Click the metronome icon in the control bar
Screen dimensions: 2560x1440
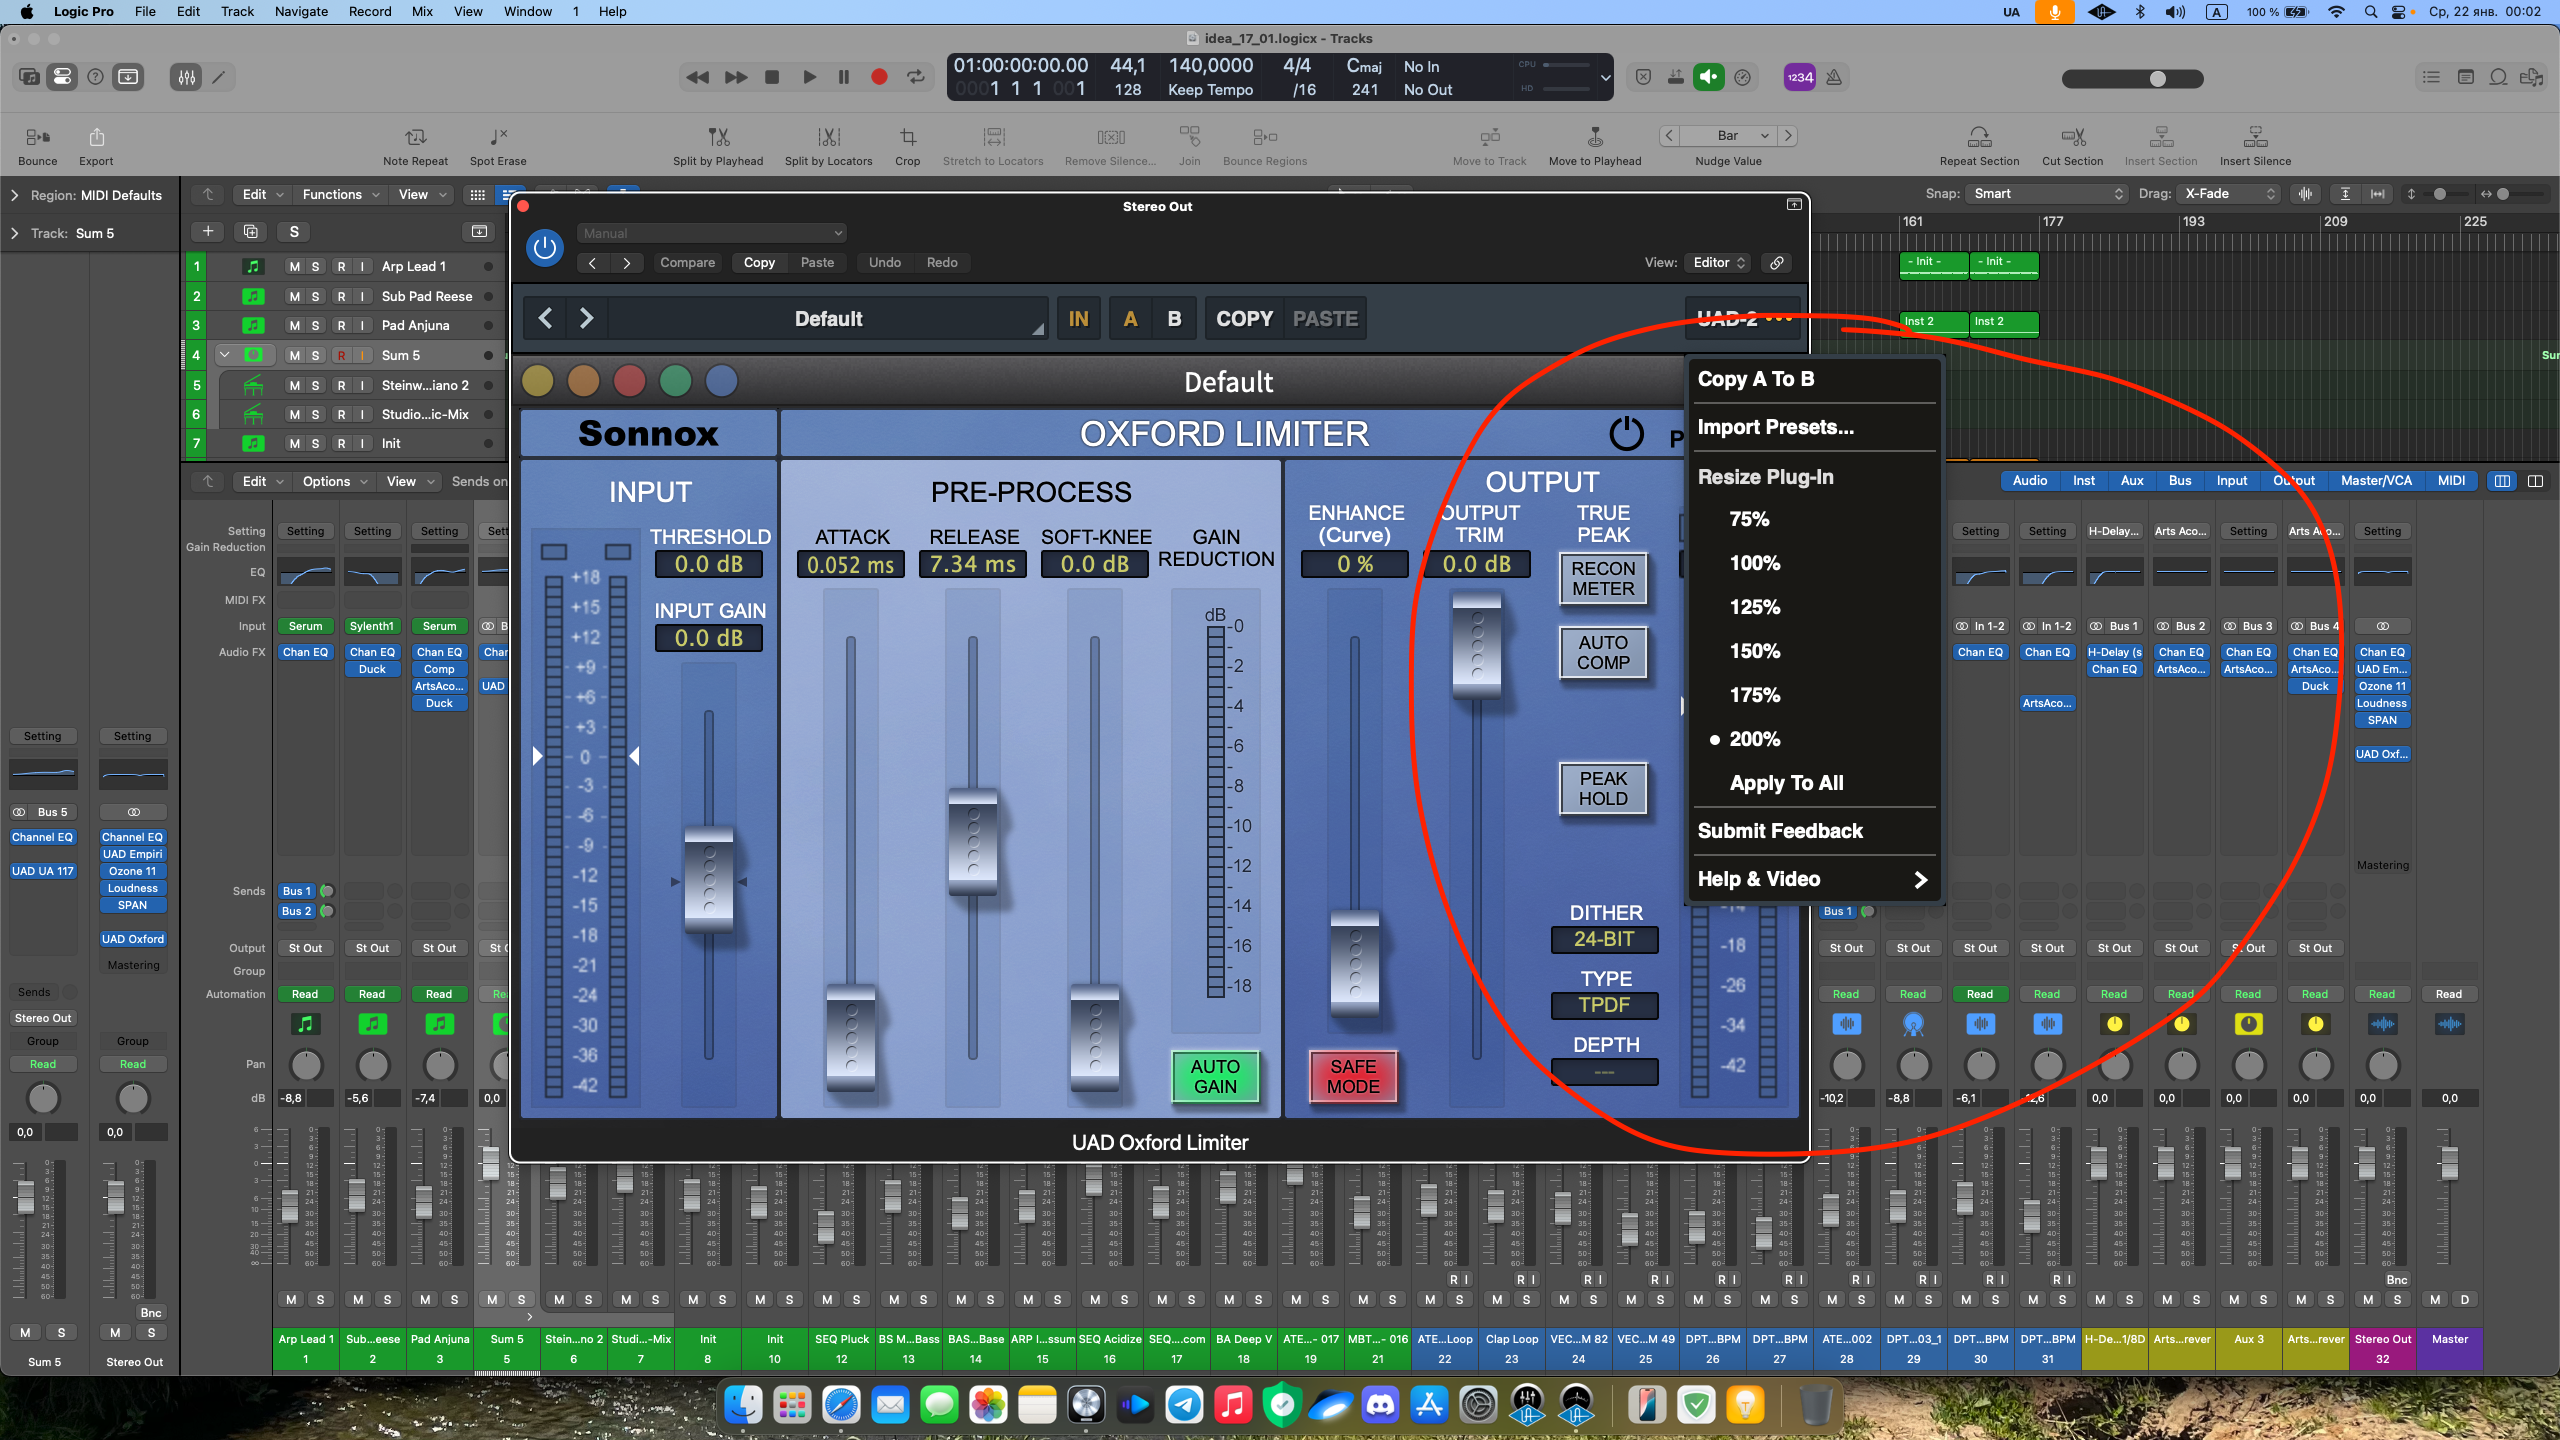point(1833,77)
